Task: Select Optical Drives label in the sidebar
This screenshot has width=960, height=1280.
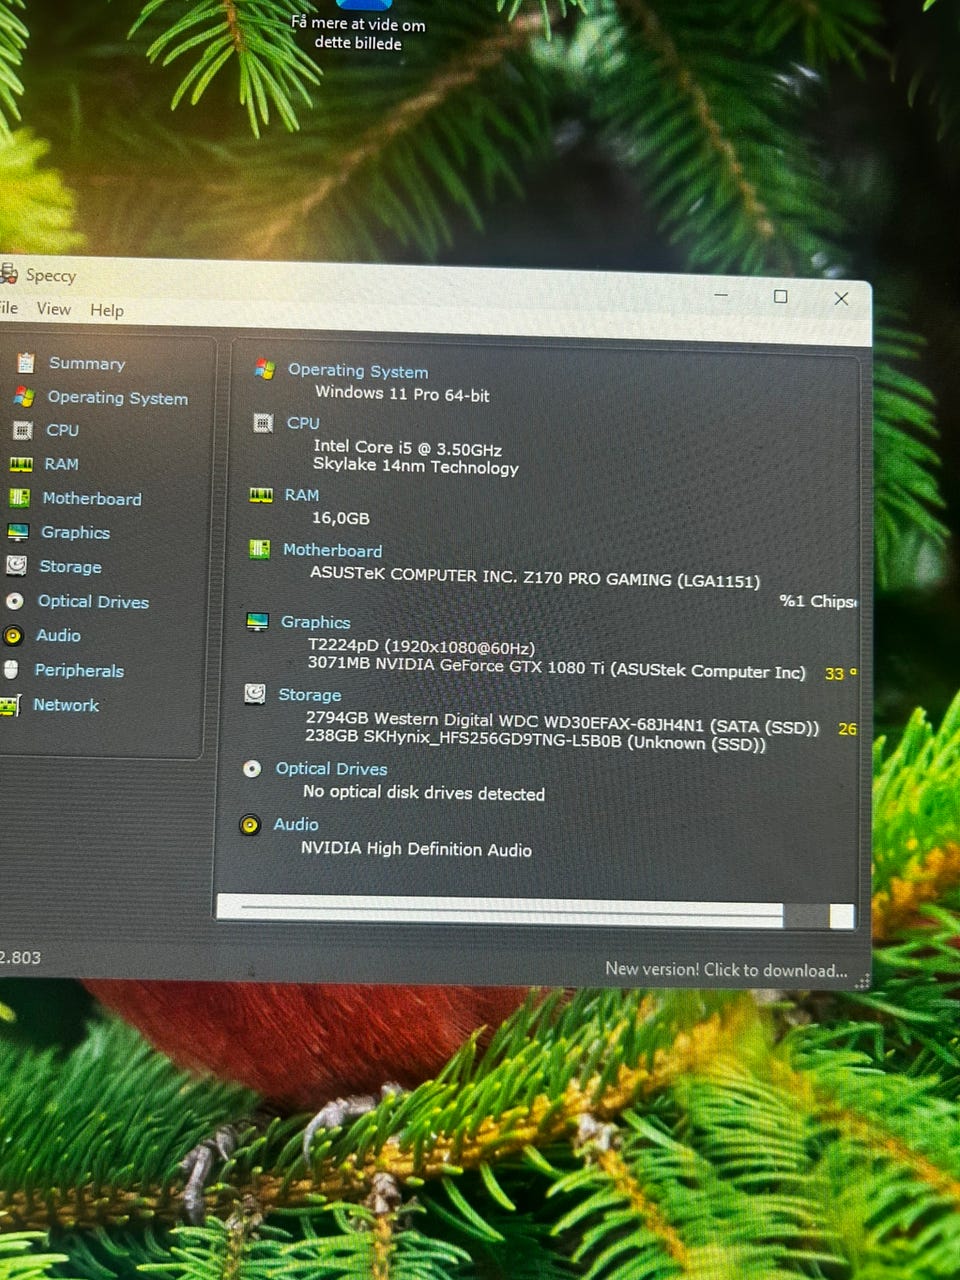Action: tap(93, 601)
